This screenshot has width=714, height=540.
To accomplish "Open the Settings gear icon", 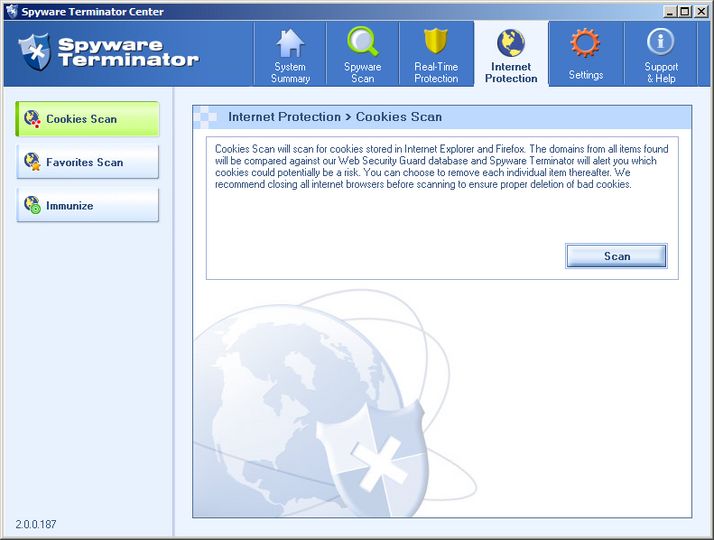I will [585, 42].
